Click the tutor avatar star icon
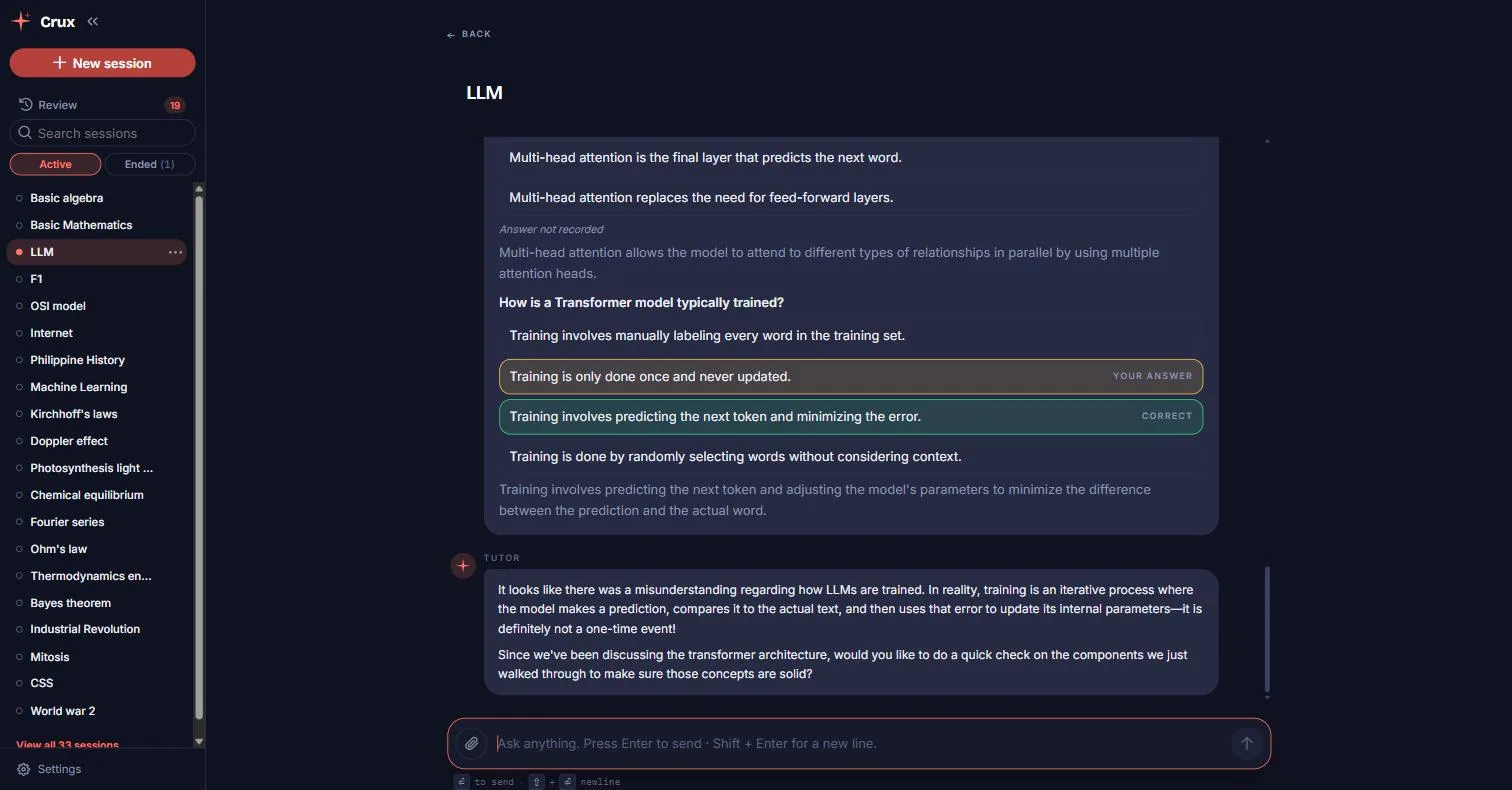 [x=463, y=566]
